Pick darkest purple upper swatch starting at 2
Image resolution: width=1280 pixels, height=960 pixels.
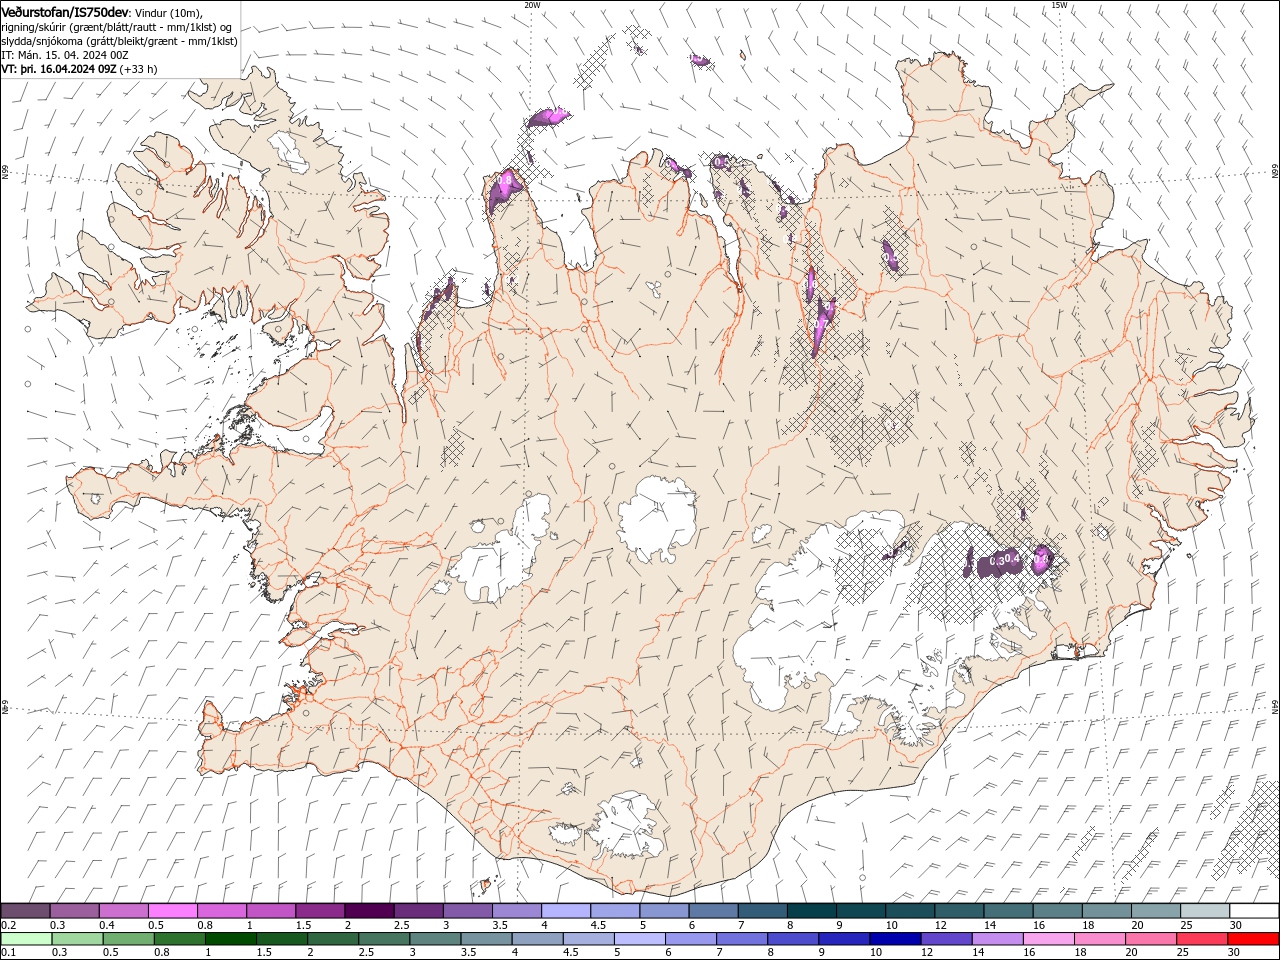tap(369, 911)
